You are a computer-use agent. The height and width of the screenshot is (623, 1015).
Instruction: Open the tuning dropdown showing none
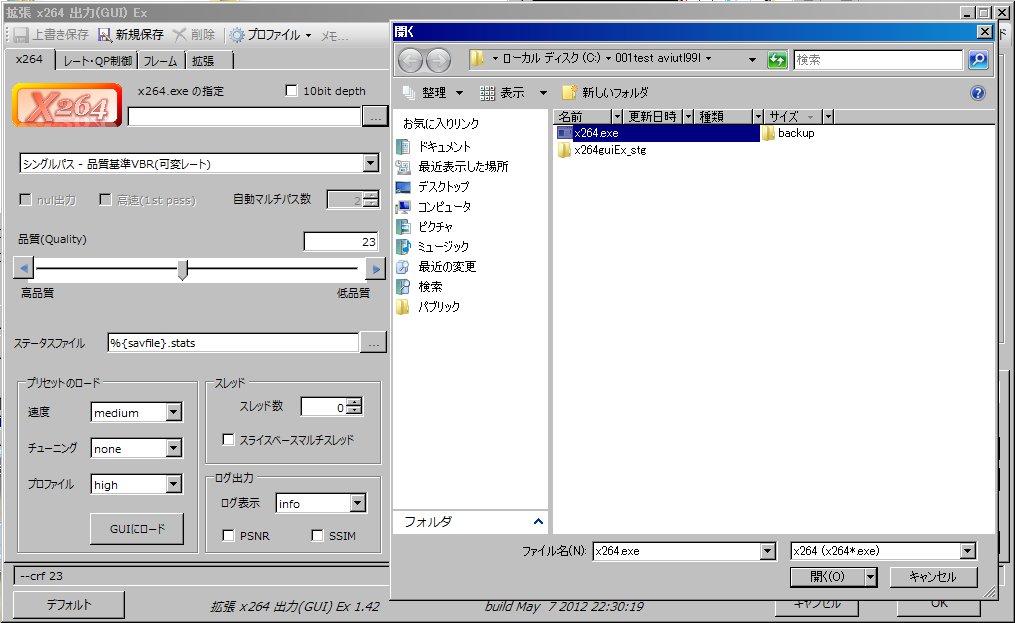173,448
